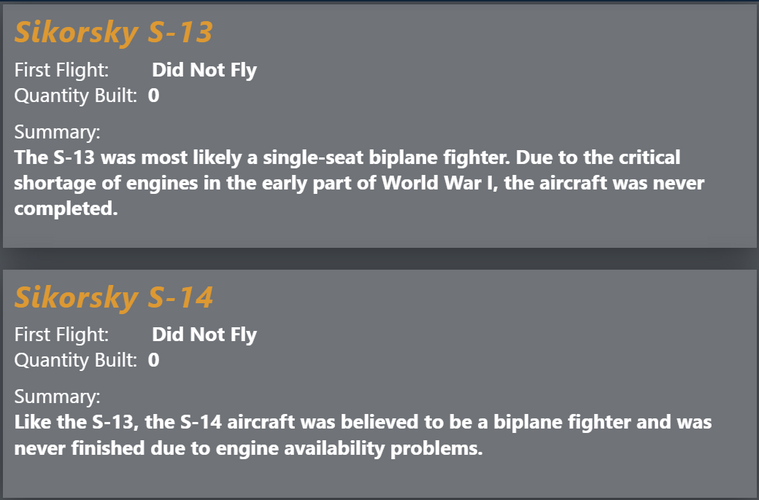Click the dark divider between the cards

380,259
